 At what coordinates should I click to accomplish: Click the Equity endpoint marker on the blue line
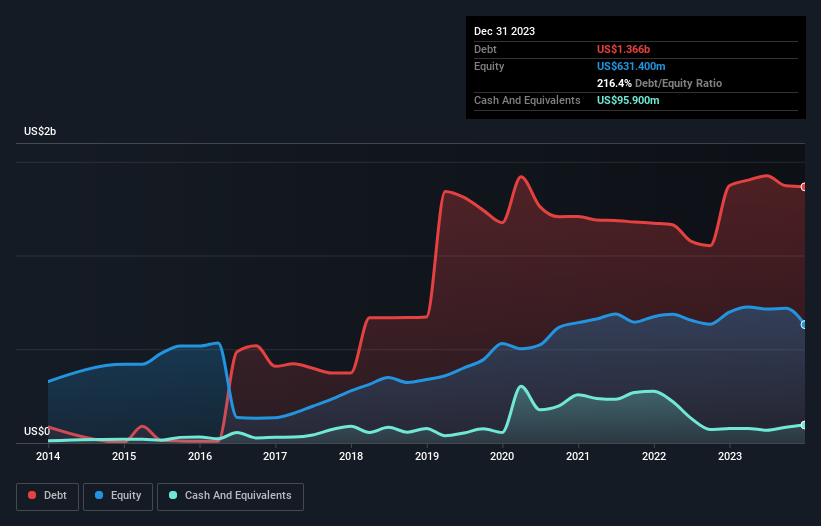[804, 325]
